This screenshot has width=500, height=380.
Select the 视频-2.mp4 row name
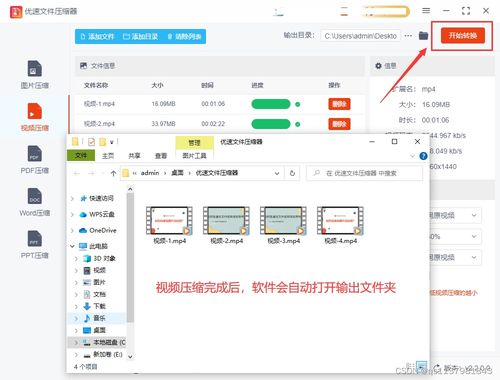(99, 124)
